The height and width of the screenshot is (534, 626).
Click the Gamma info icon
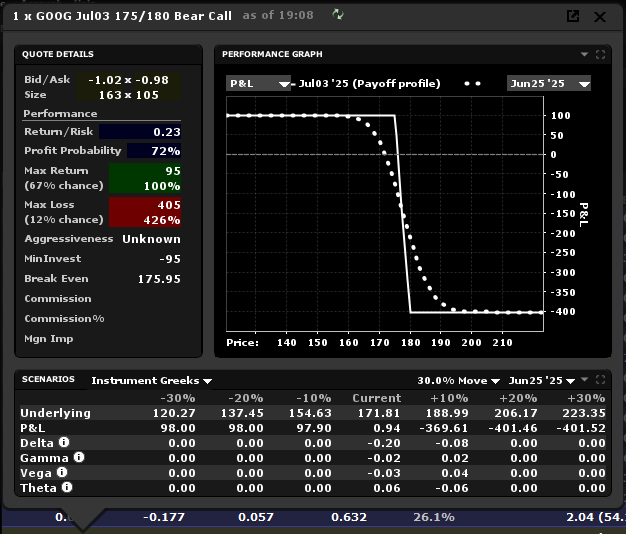(79, 458)
